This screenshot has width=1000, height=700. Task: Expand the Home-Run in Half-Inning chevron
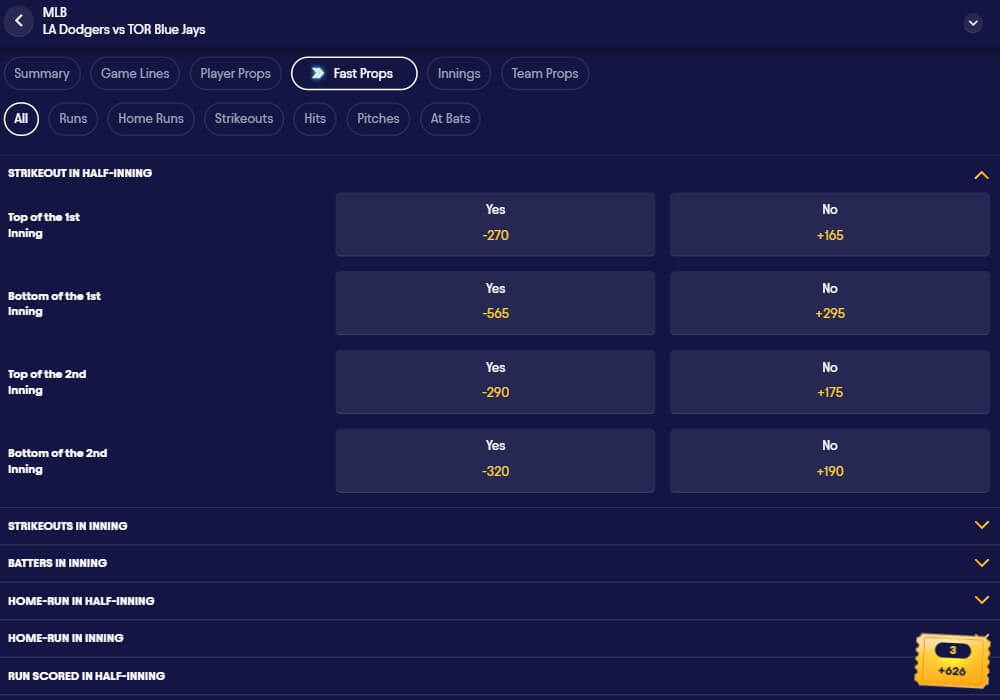click(980, 599)
